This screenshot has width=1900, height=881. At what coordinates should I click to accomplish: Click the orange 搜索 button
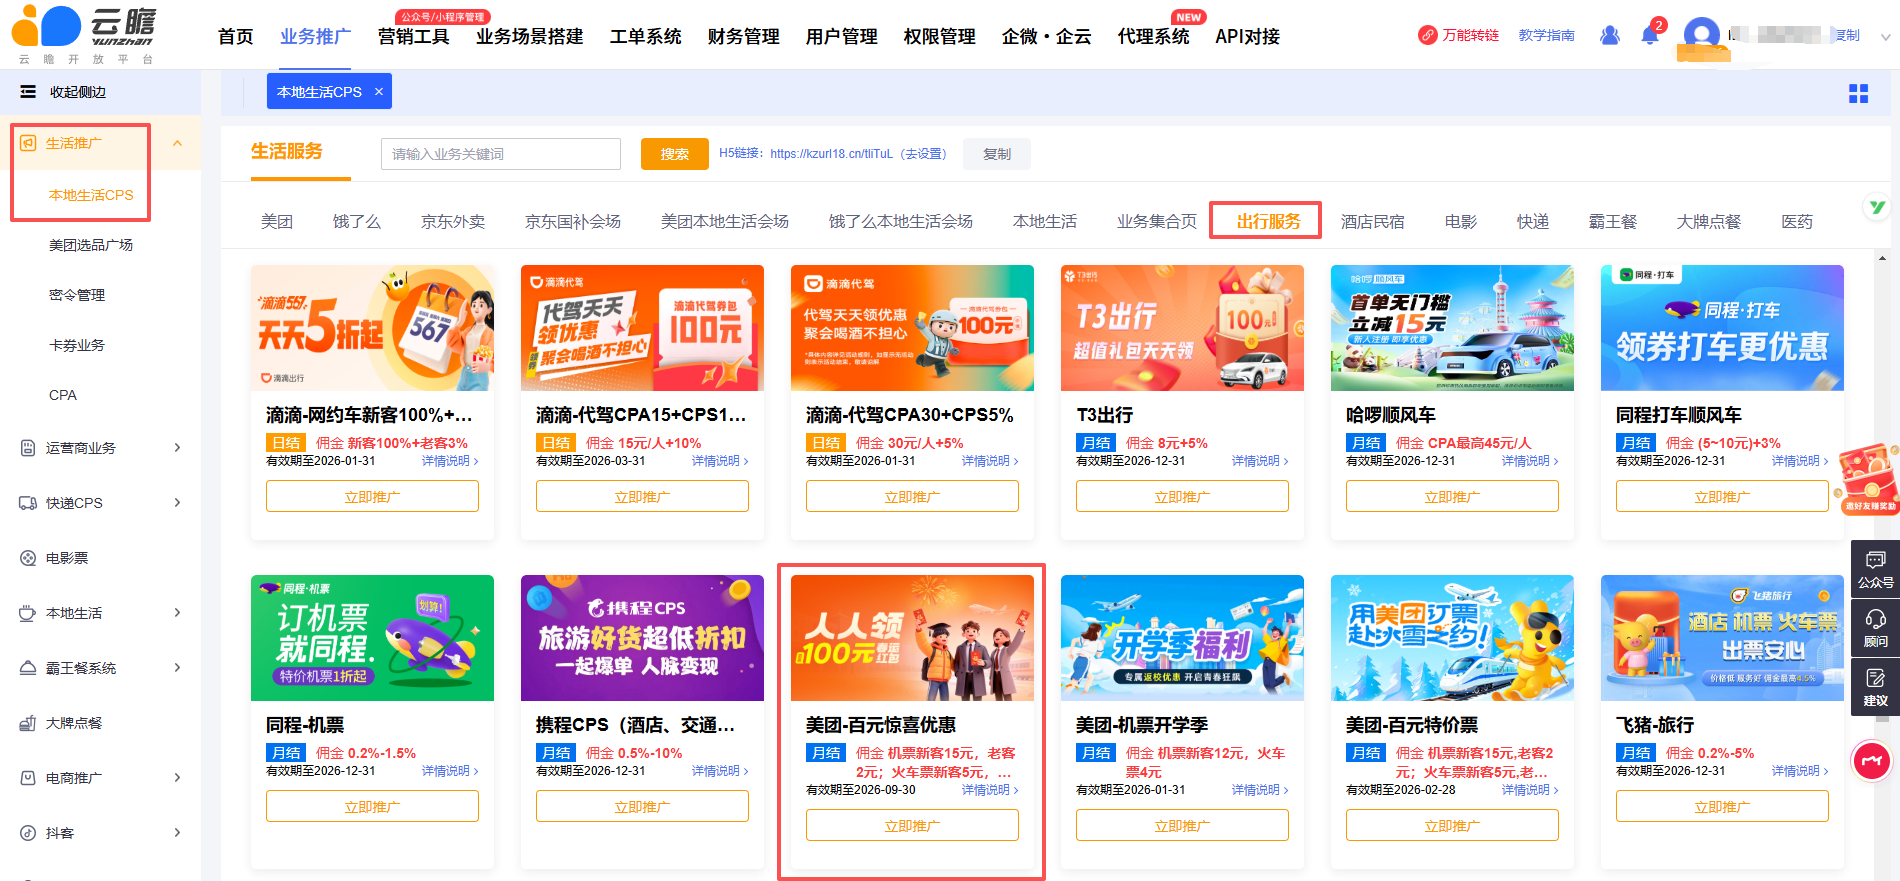point(674,154)
